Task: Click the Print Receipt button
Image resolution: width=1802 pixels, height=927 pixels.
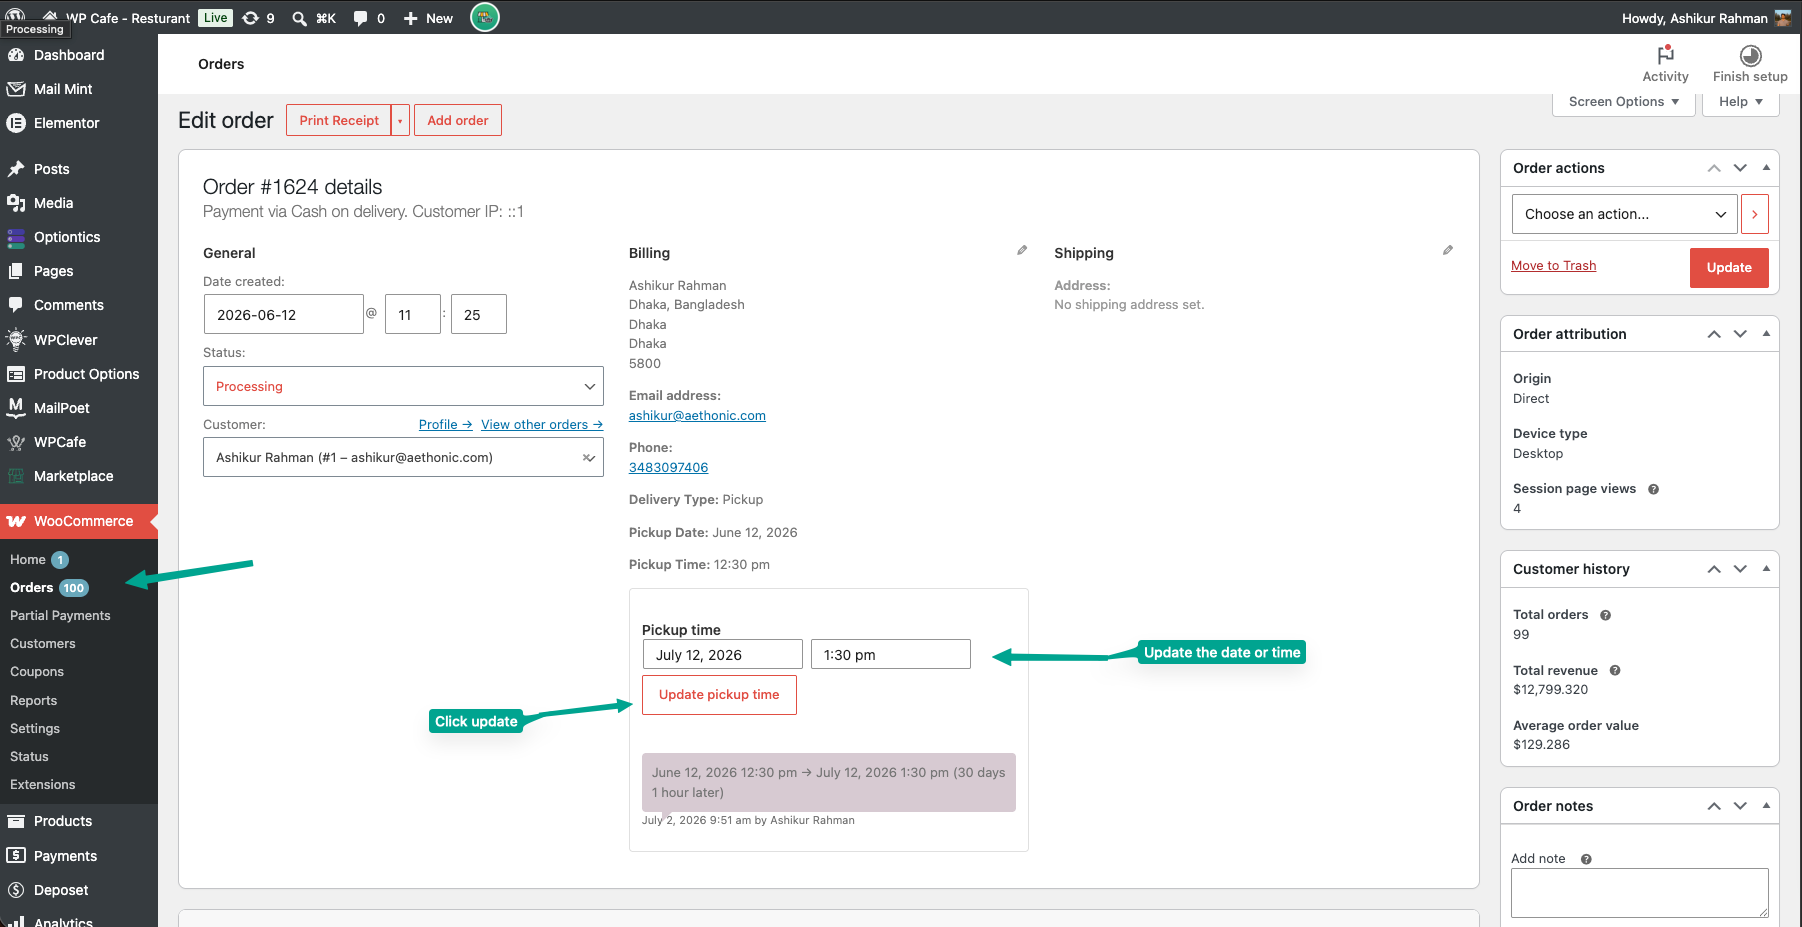Action: click(339, 120)
